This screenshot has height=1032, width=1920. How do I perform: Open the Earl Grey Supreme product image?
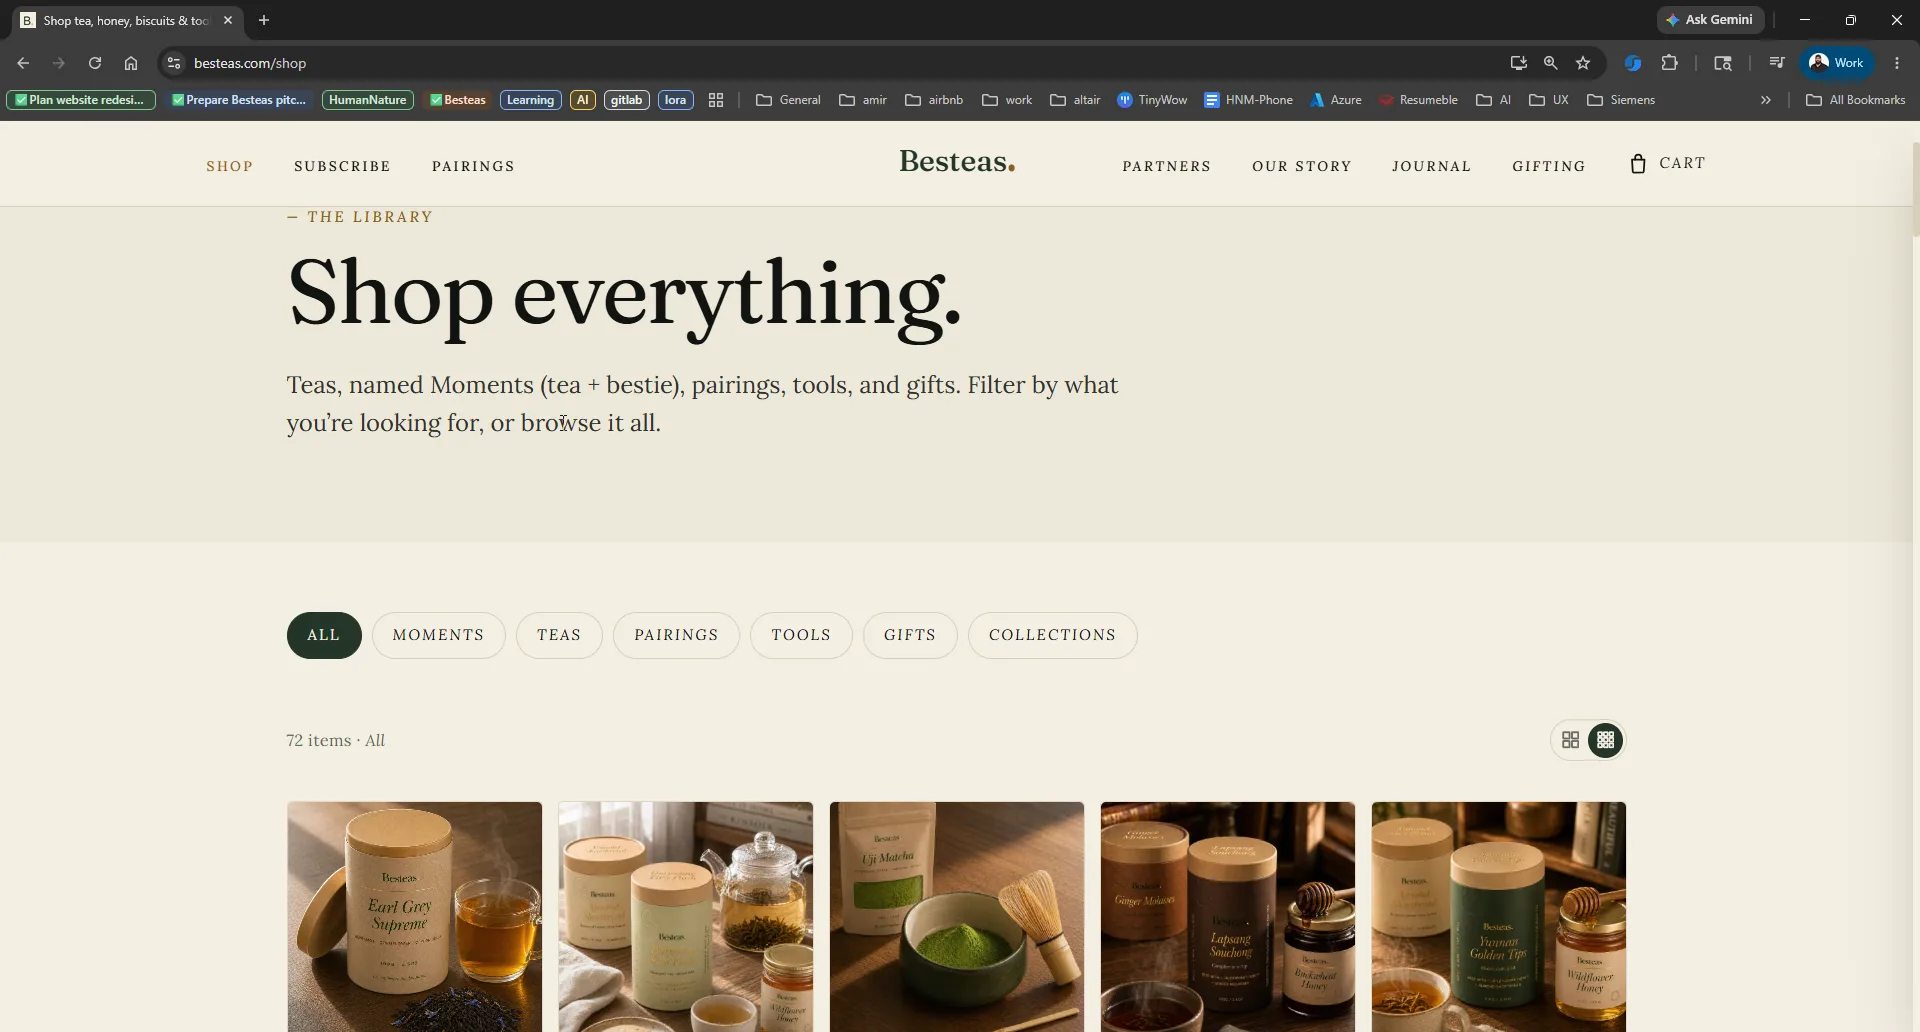pyautogui.click(x=414, y=916)
